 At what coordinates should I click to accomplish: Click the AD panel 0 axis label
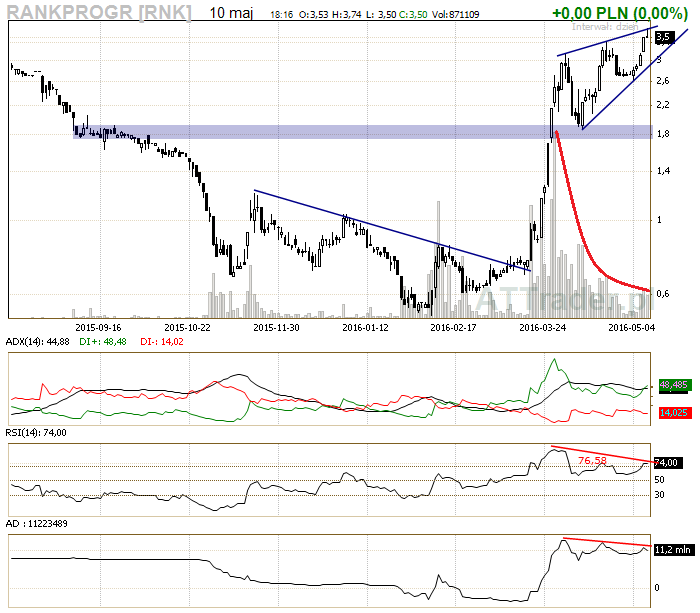tap(657, 588)
